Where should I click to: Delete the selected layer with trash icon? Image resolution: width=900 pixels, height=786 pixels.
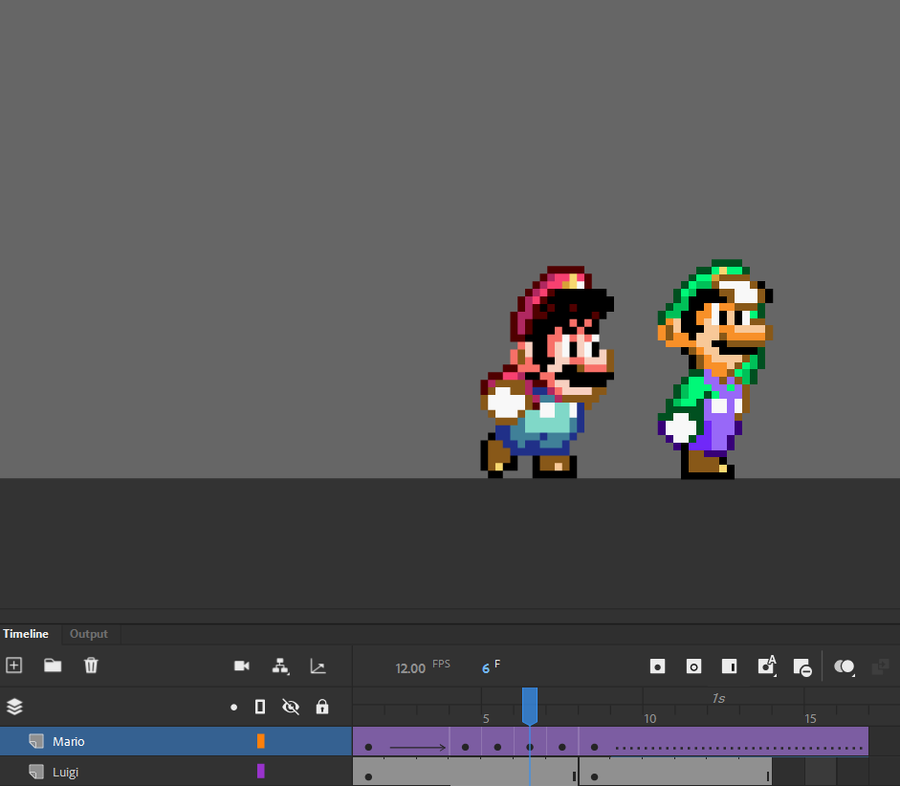91,666
